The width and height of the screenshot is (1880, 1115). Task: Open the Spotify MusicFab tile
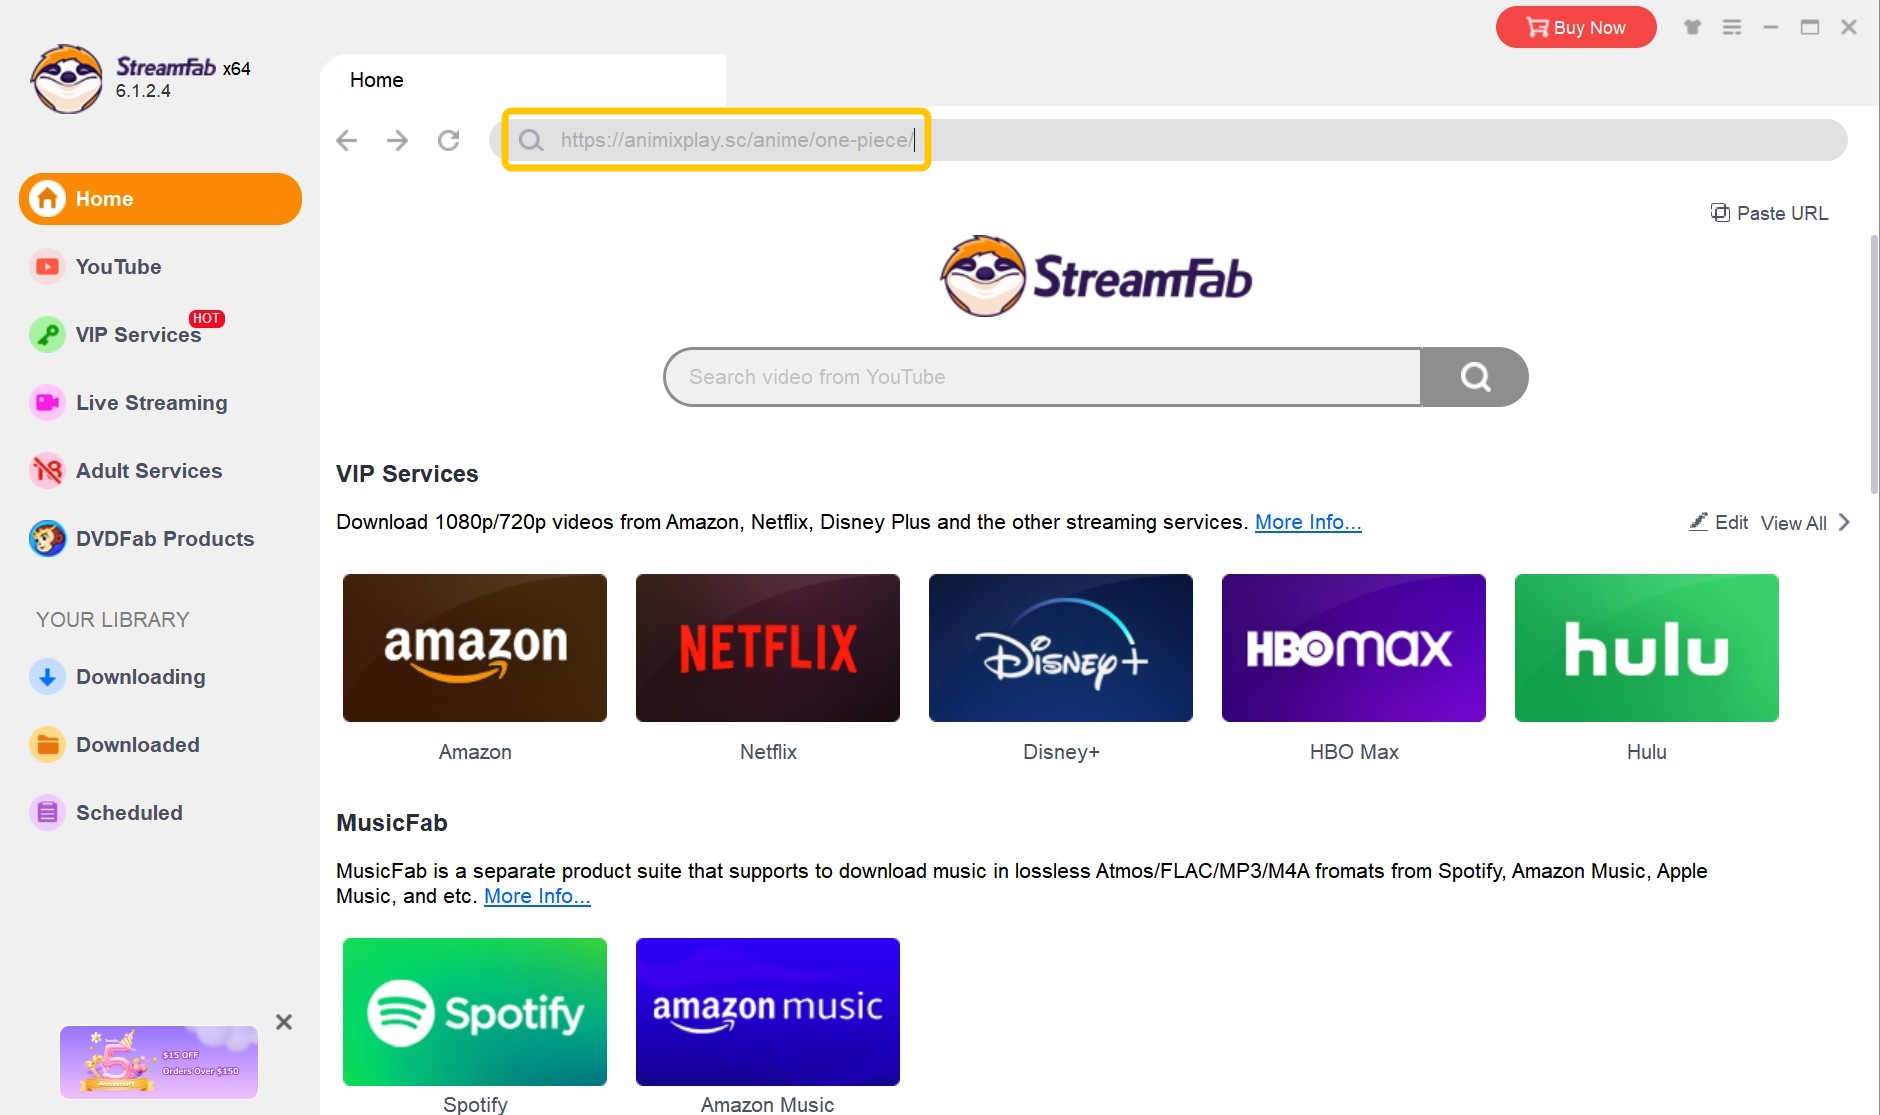coord(475,1012)
